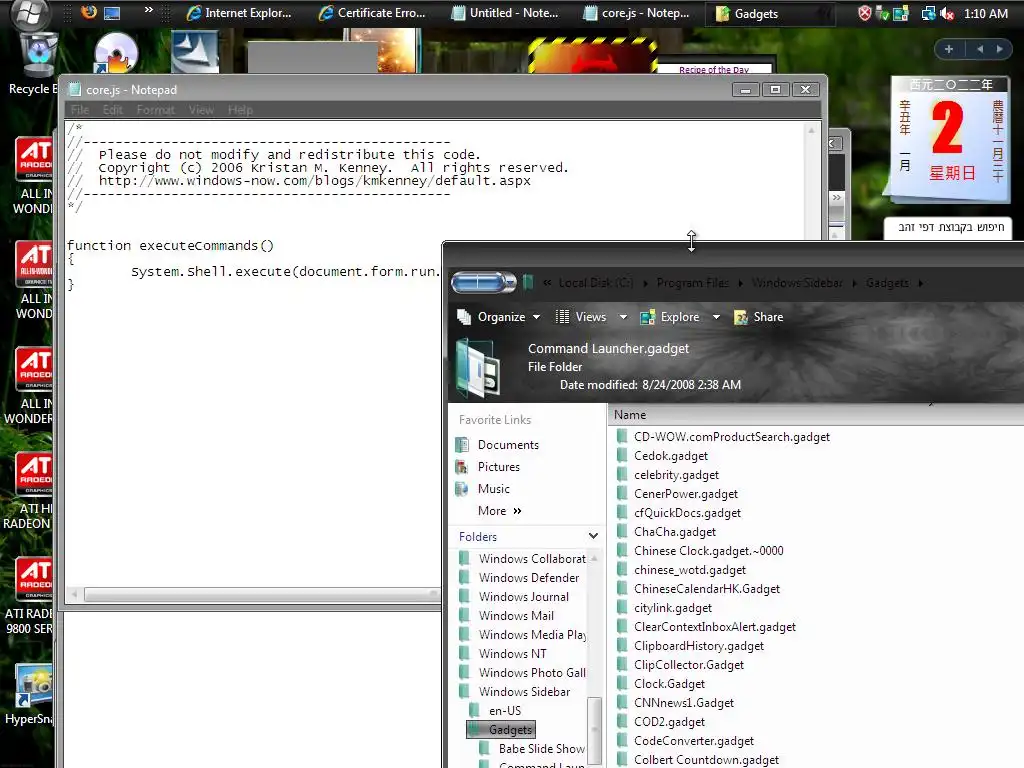Click the Hebrew yellow pages search field

point(948,227)
